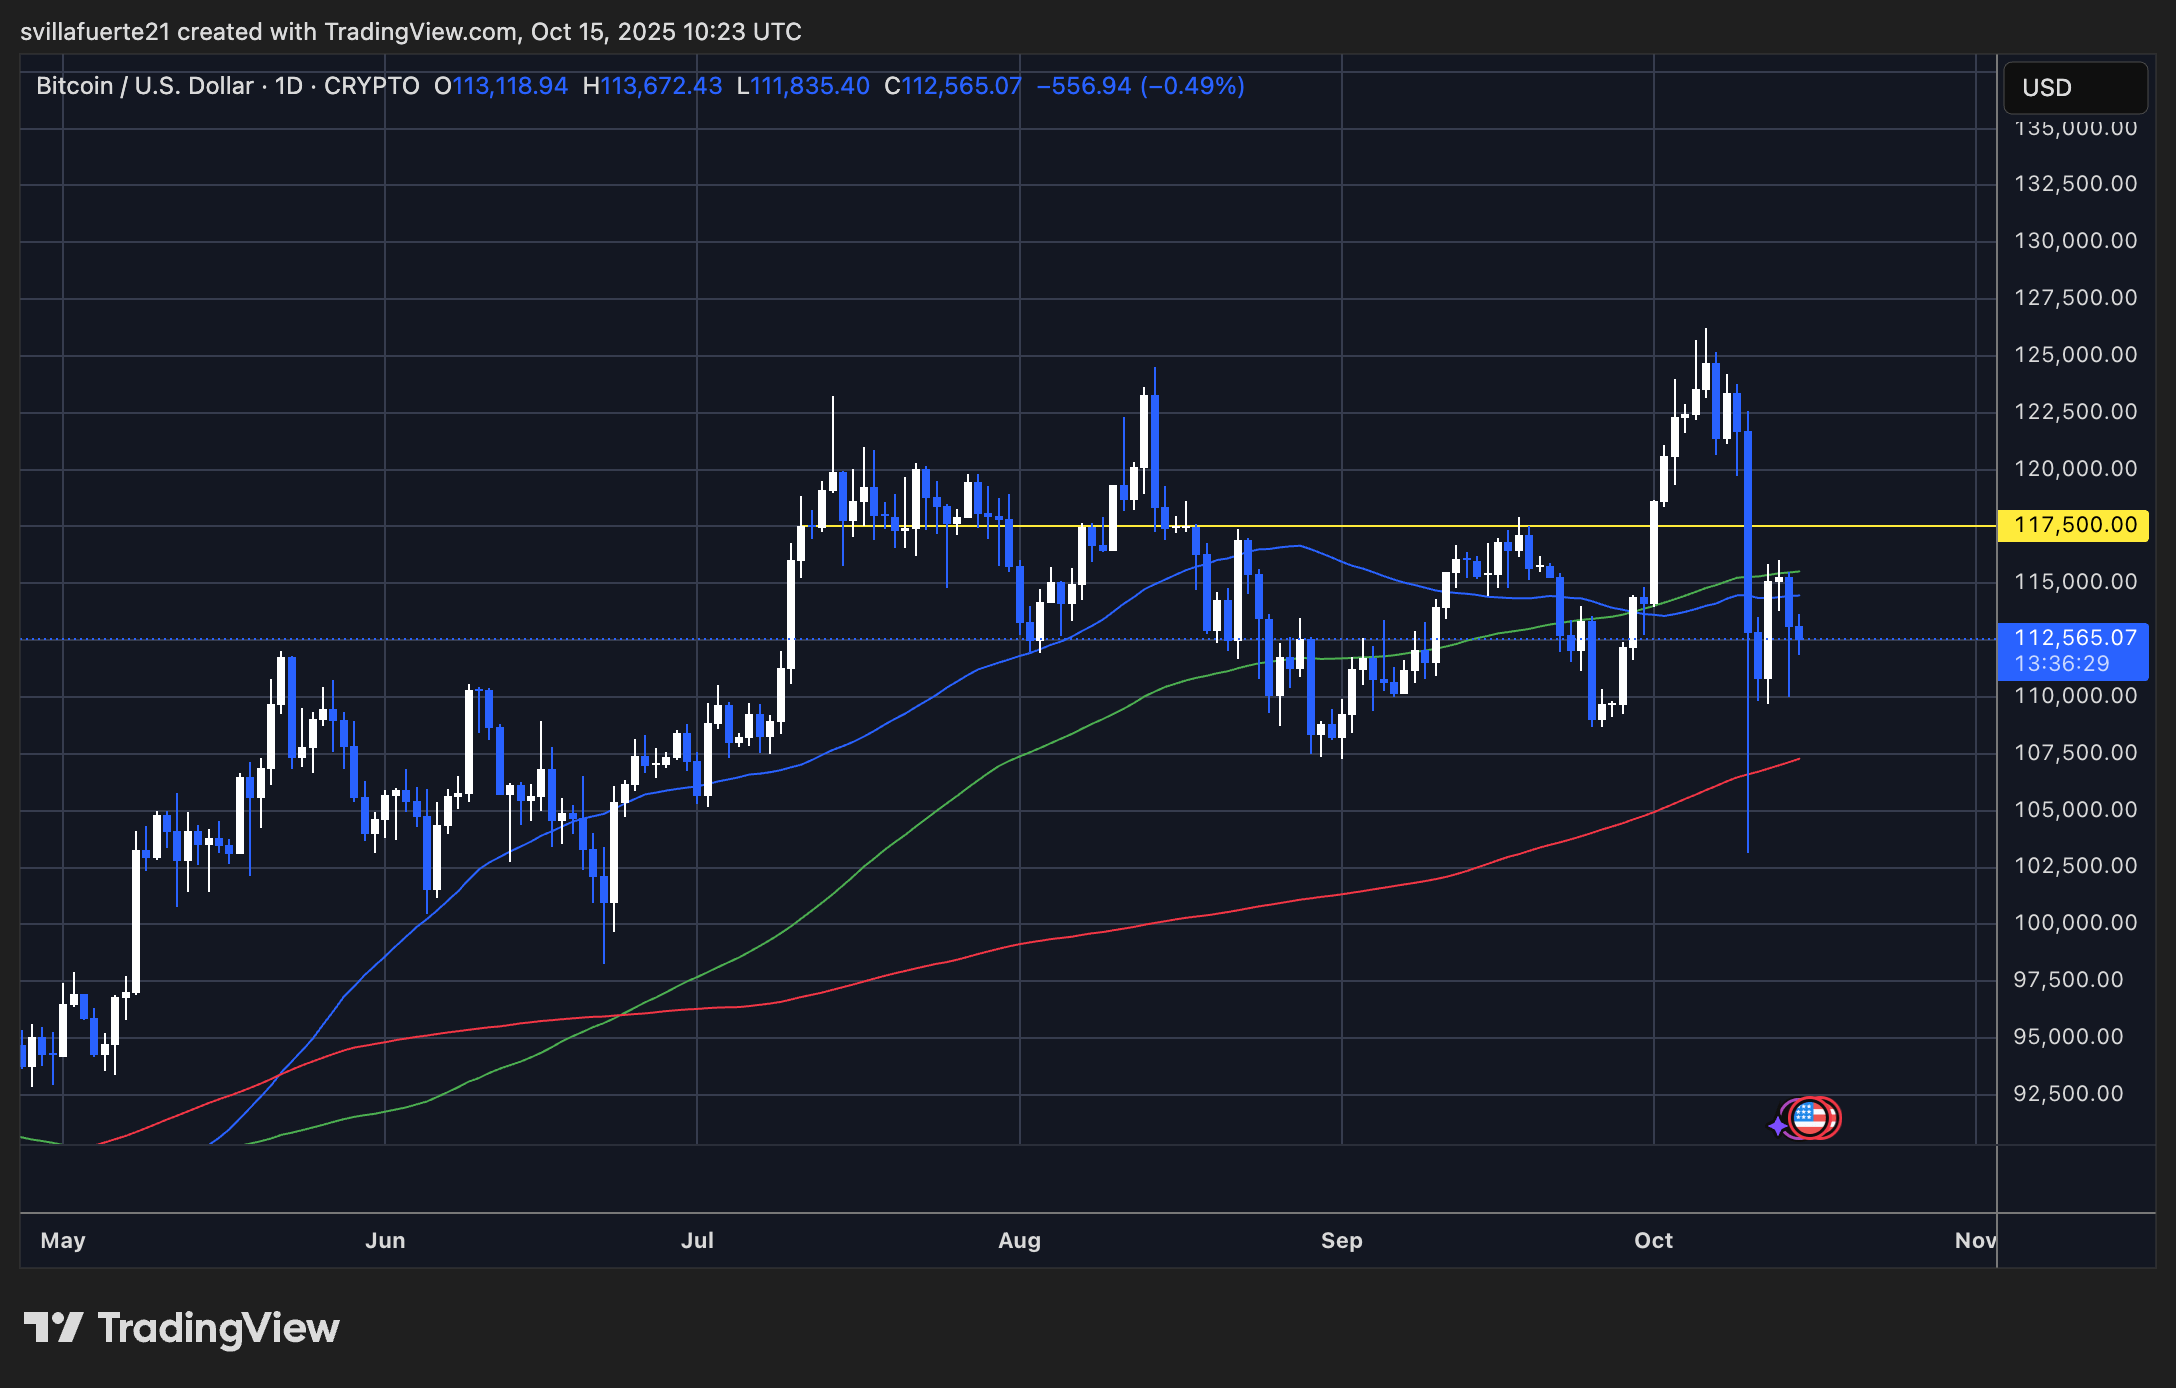Click the closing price value C112,565.07
This screenshot has width=2176, height=1388.
click(x=952, y=86)
